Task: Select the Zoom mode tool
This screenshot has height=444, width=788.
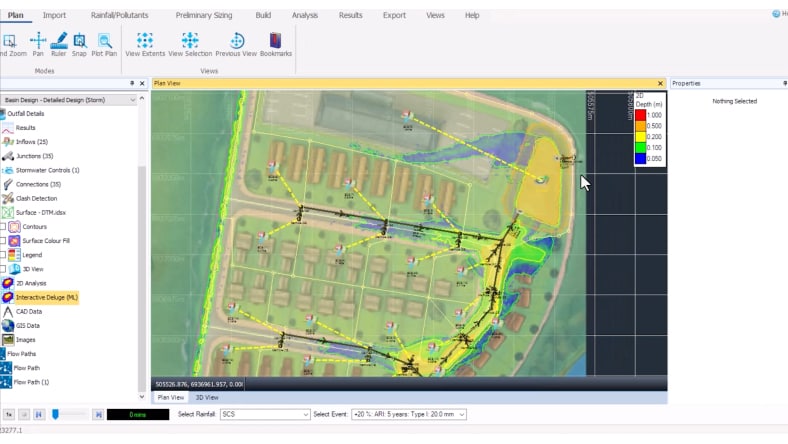Action: [x=12, y=44]
